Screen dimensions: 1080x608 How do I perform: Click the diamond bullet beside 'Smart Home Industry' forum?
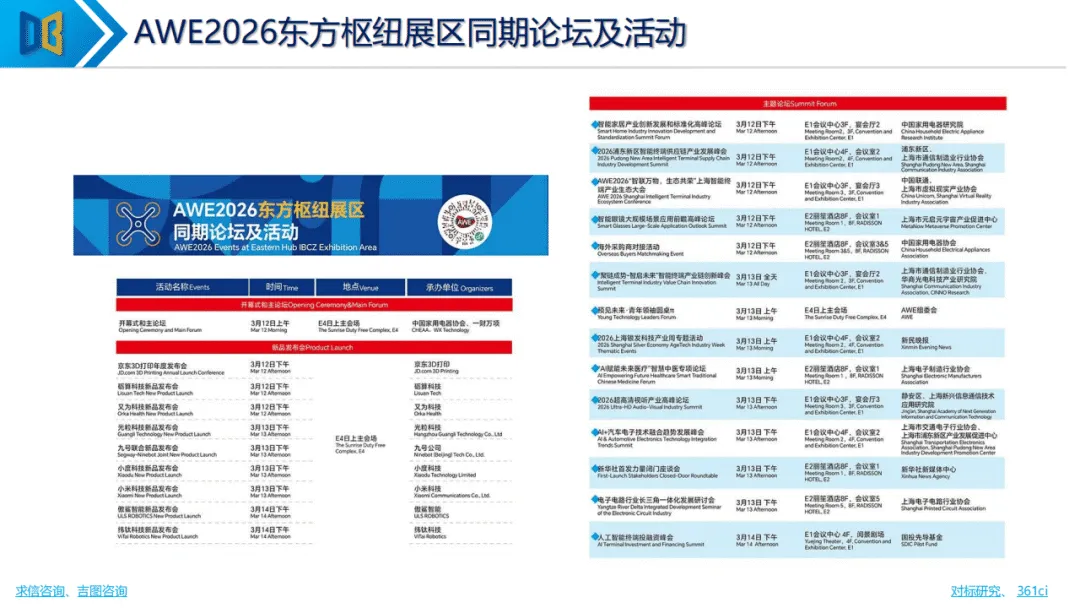pyautogui.click(x=594, y=125)
